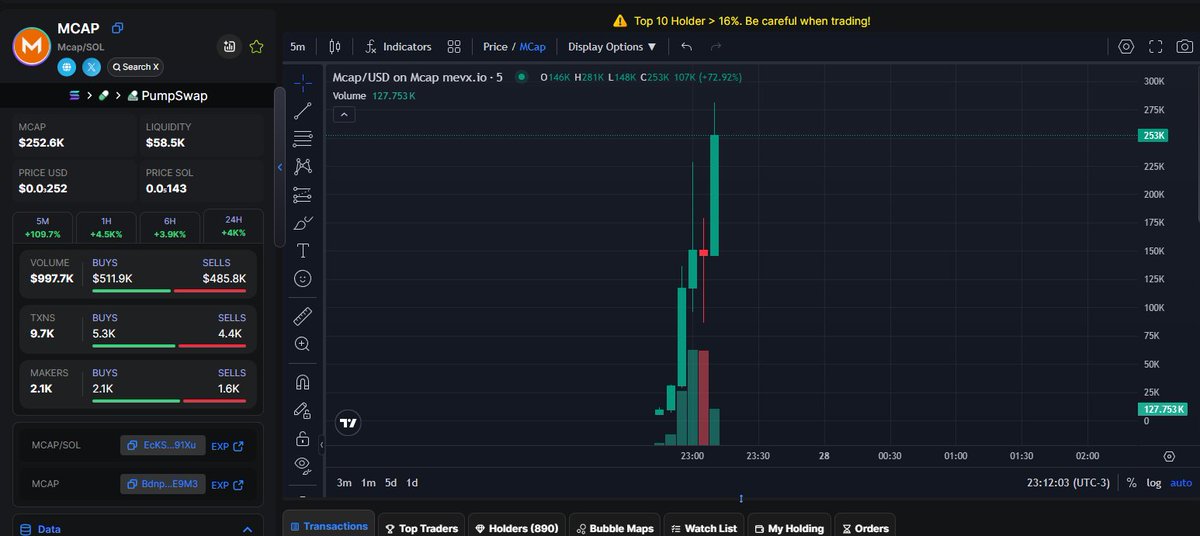Enter fullscreen chart mode
The width and height of the screenshot is (1200, 536).
click(1156, 47)
